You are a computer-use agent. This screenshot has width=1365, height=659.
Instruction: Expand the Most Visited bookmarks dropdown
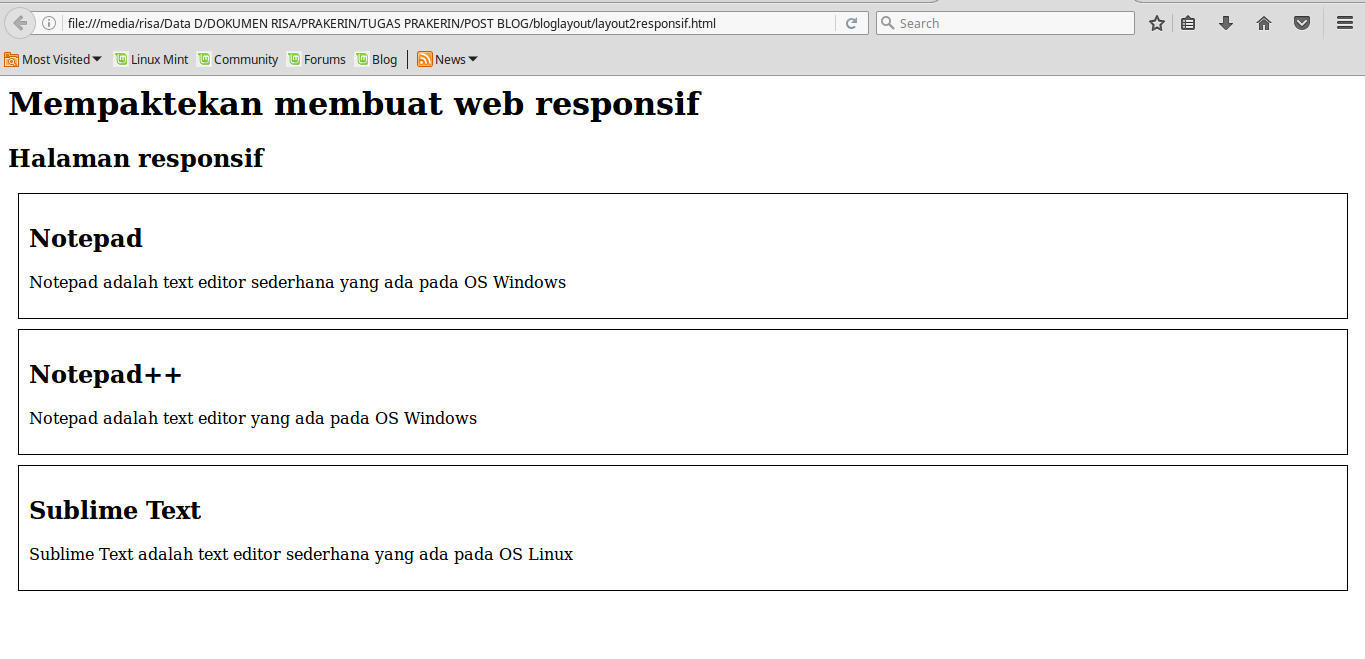tap(53, 59)
